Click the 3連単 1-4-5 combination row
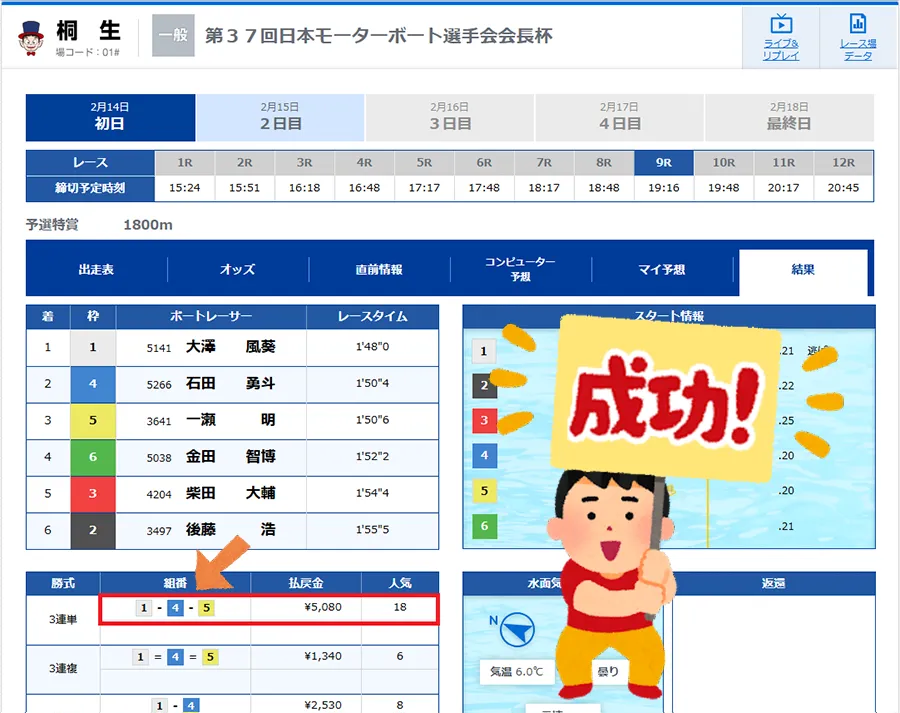The height and width of the screenshot is (713, 900). pyautogui.click(x=269, y=607)
